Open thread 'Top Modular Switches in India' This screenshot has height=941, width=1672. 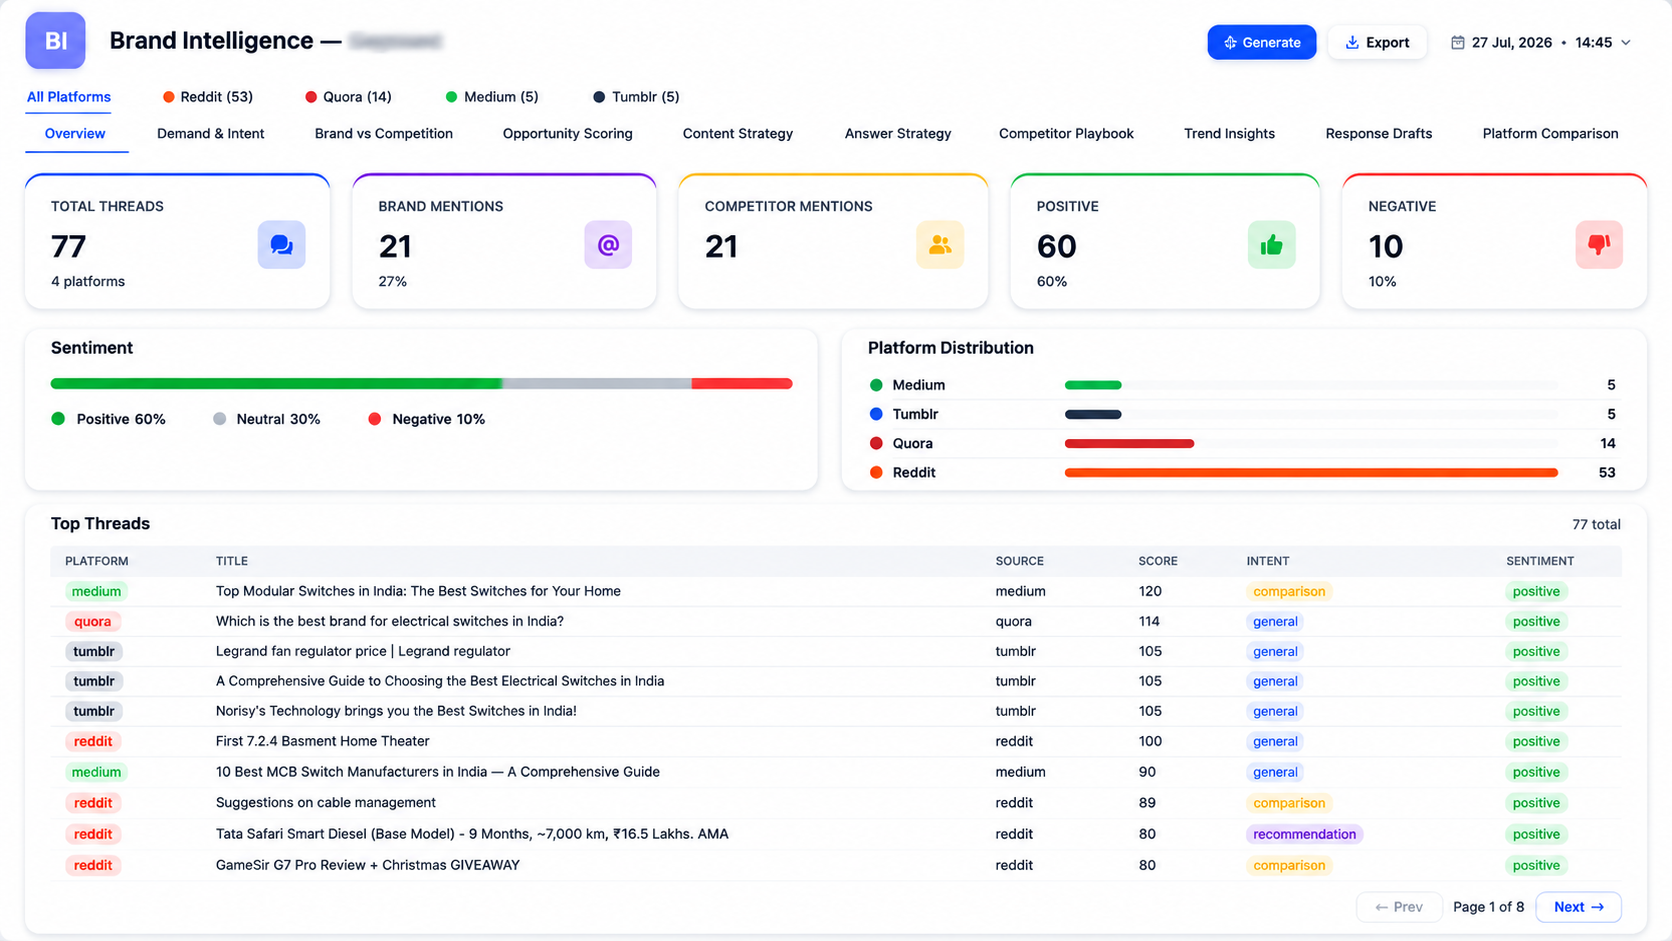coord(418,591)
